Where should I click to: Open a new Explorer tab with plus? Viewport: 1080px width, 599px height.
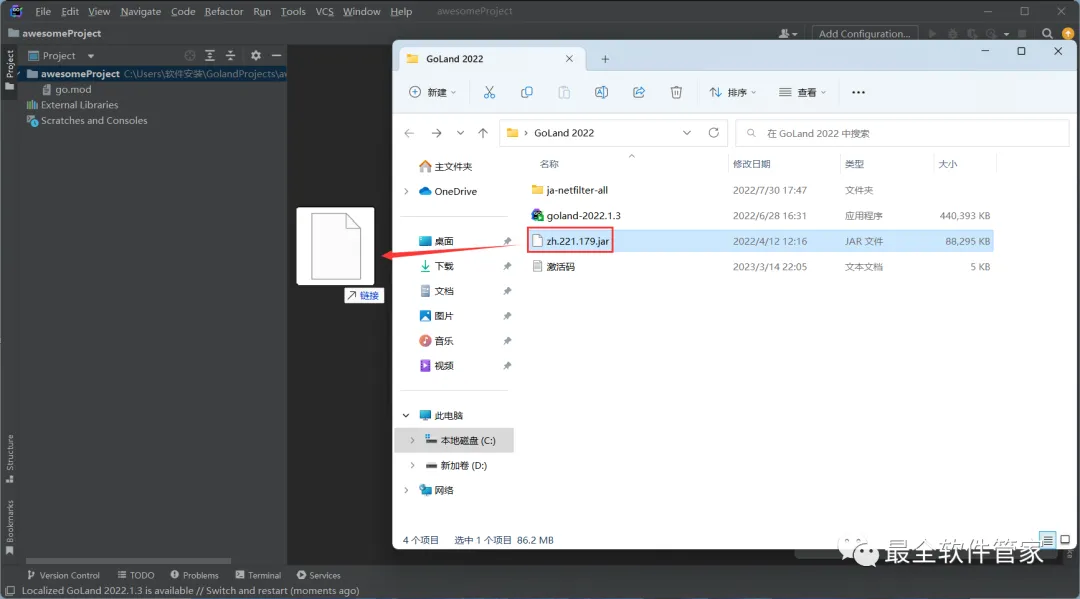605,59
